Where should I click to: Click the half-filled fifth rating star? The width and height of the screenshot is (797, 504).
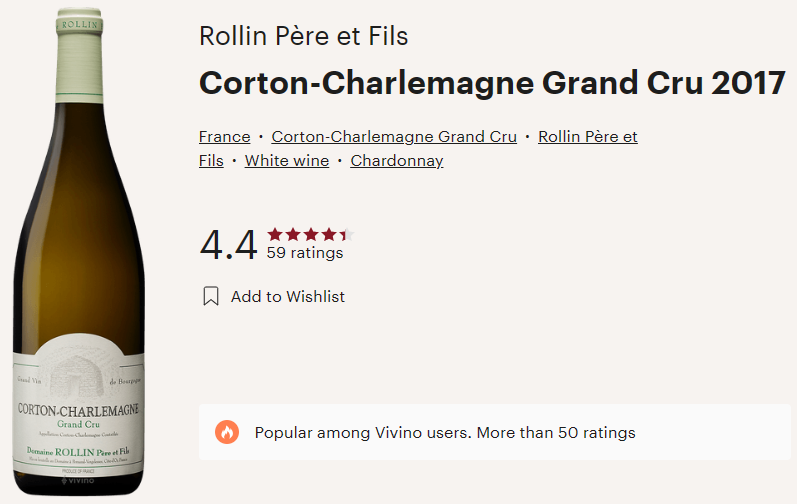[346, 235]
